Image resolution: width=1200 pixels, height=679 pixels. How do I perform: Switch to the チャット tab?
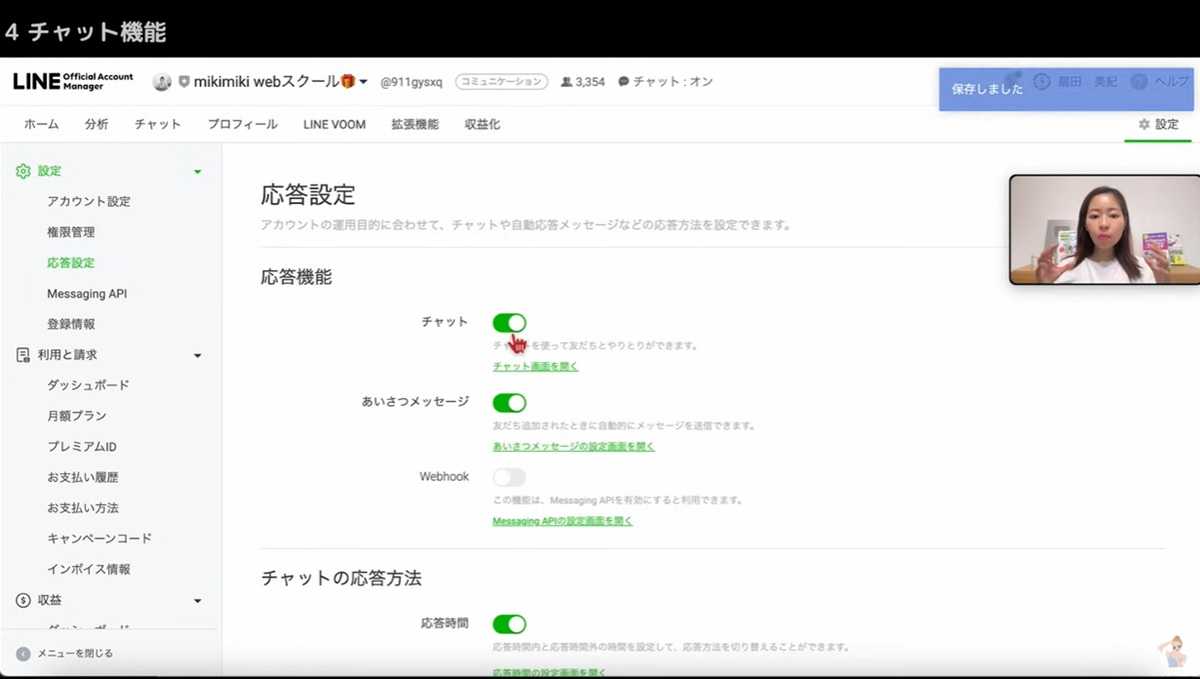pyautogui.click(x=158, y=125)
